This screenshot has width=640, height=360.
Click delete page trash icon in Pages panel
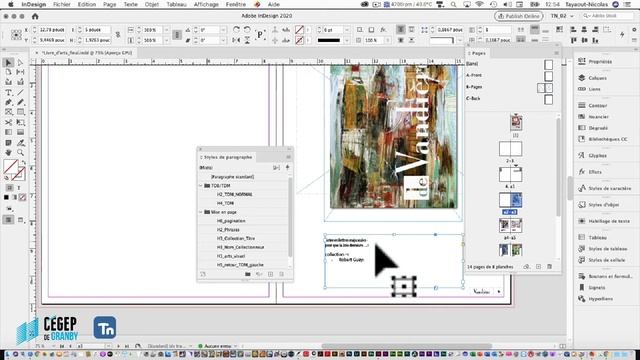(x=549, y=267)
